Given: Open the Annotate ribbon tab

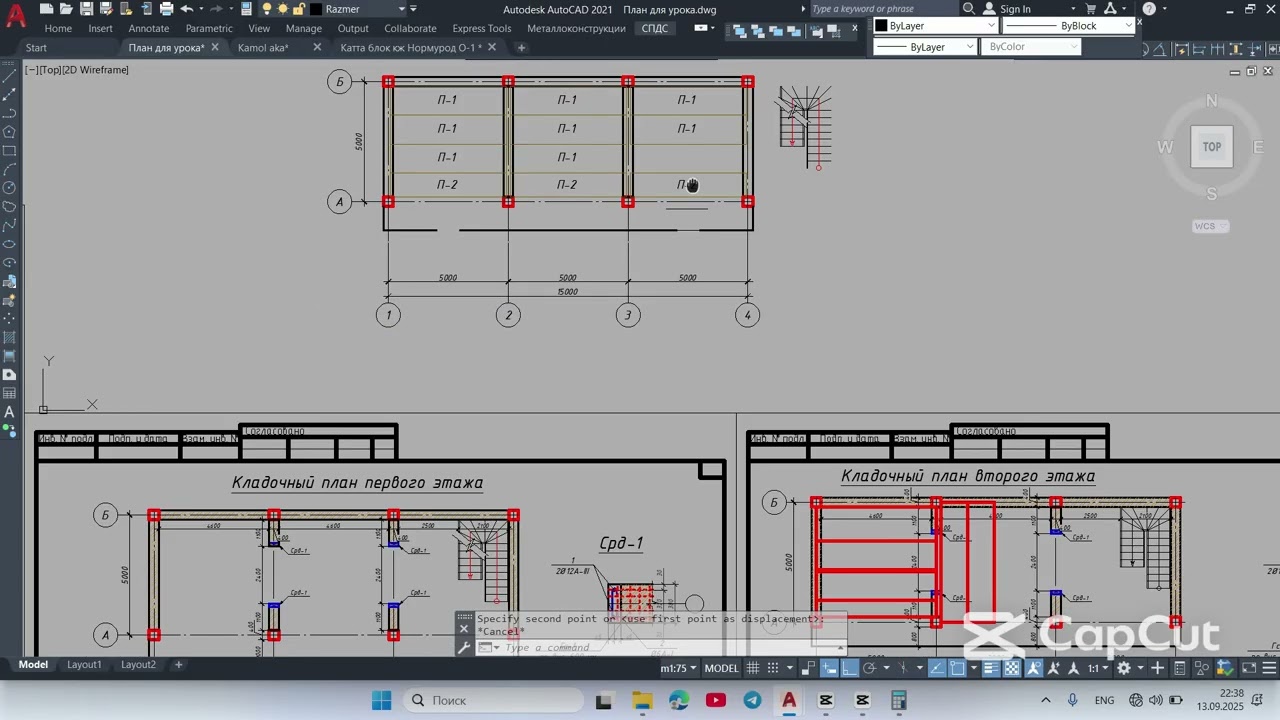Looking at the screenshot, I should [x=149, y=28].
